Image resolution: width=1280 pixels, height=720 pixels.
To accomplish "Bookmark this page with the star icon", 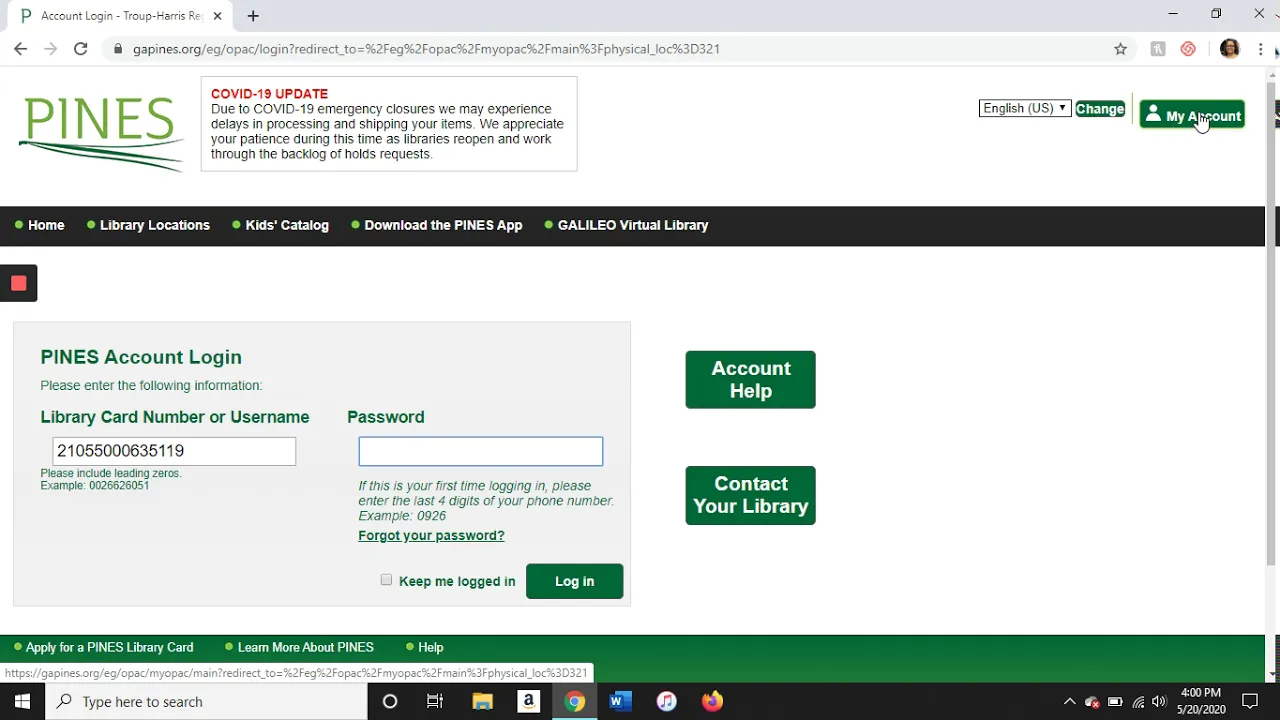I will [1121, 49].
